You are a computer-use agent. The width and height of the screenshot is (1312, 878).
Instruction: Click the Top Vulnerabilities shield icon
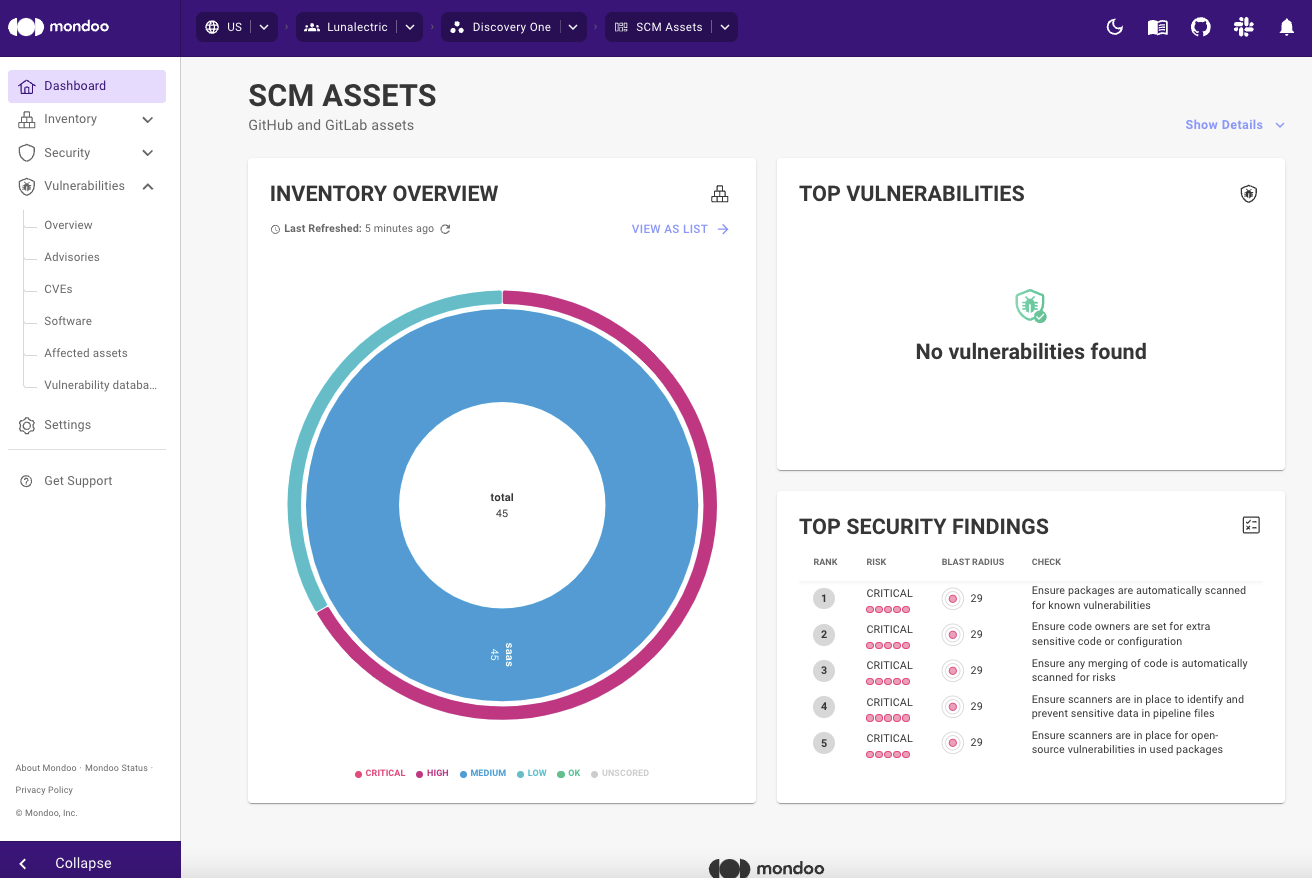point(1249,194)
